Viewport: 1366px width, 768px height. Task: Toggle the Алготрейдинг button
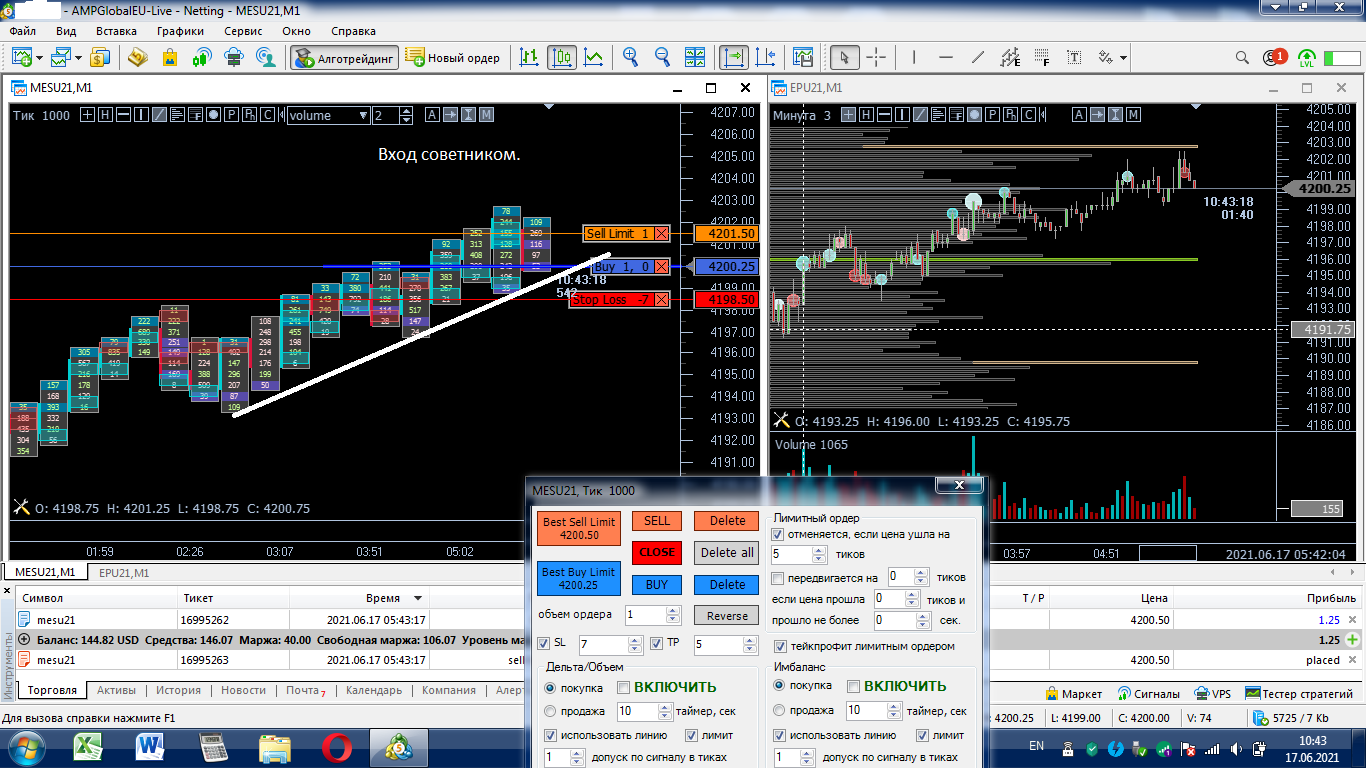[345, 58]
